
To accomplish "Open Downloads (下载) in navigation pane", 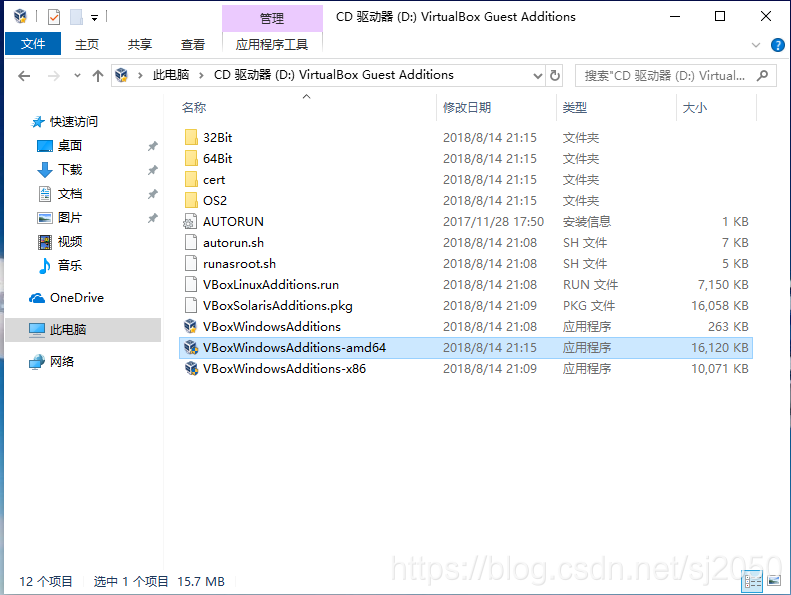I will pos(70,170).
